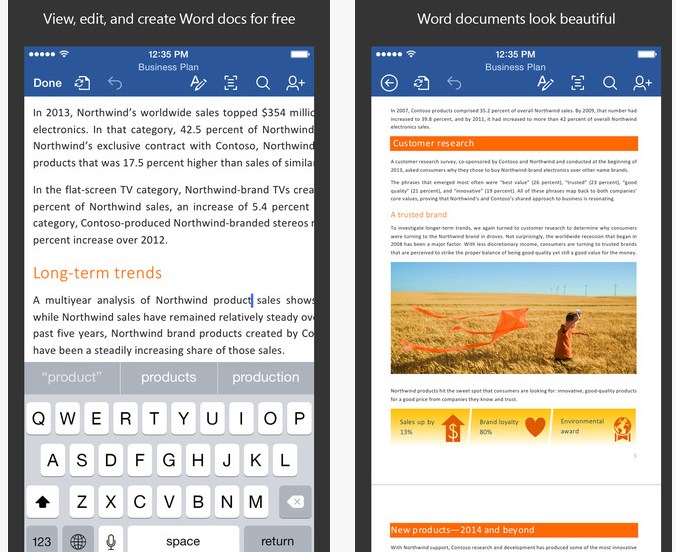Switch to reading view in the right phone
Viewport: 676px width, 552px height.
[x=578, y=83]
